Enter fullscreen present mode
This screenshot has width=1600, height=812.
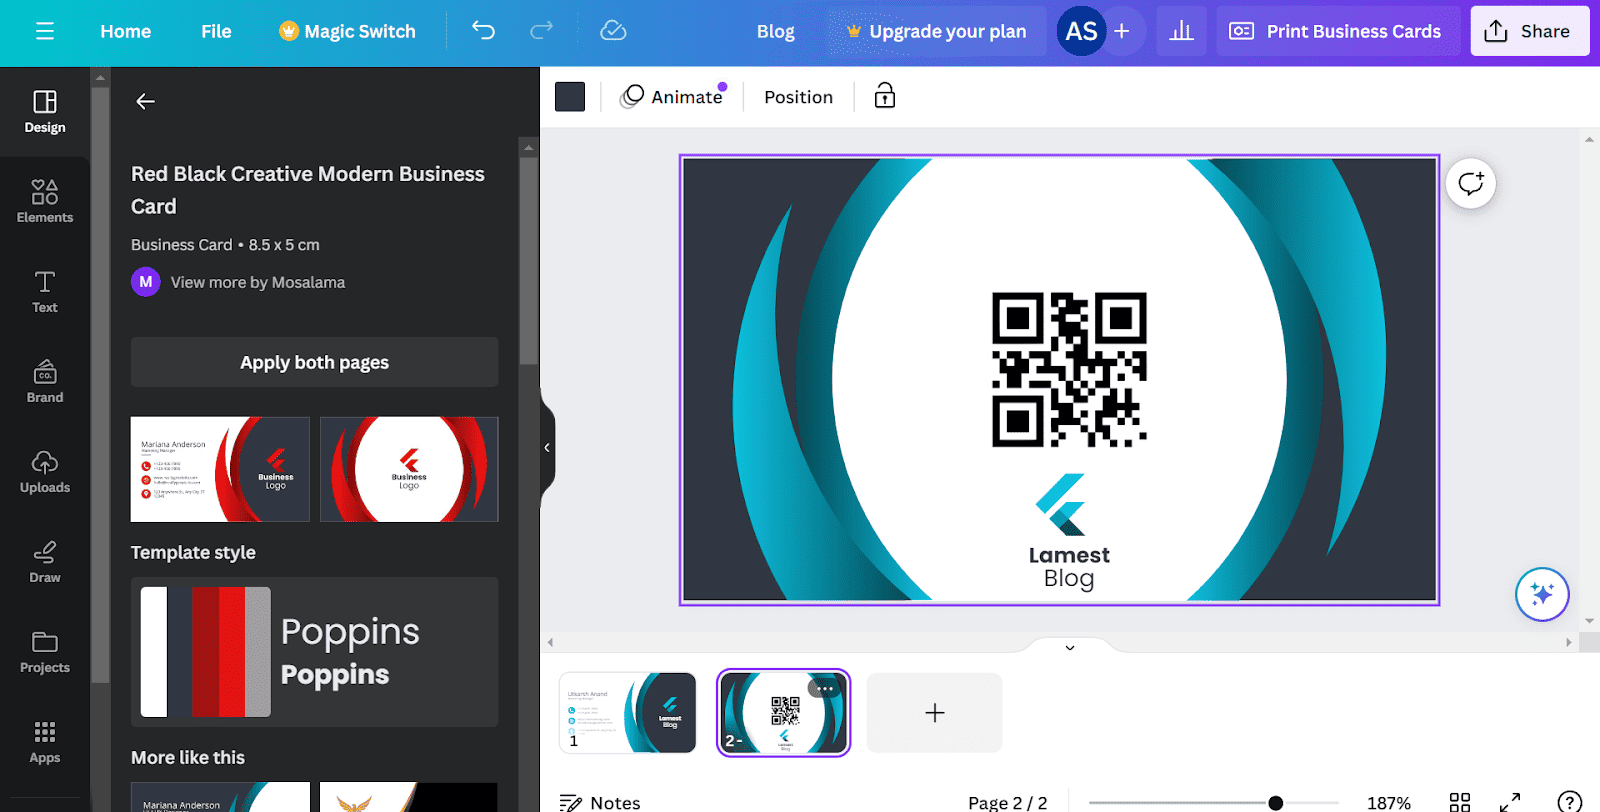1510,802
